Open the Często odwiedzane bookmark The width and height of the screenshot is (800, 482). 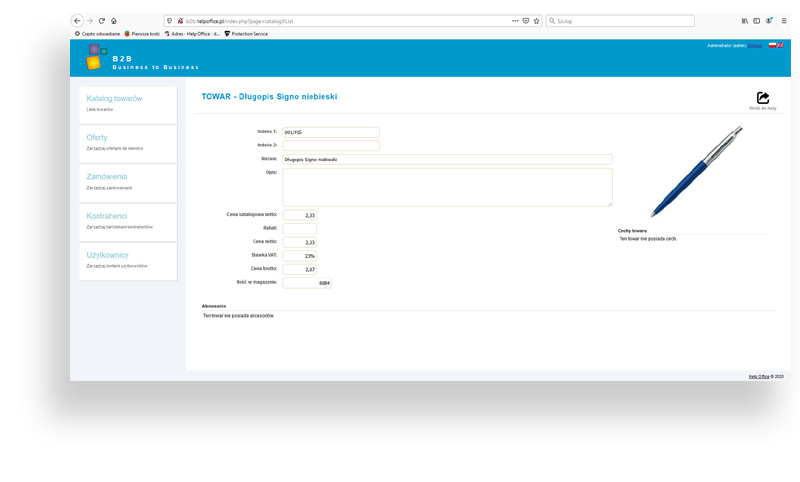coord(97,34)
